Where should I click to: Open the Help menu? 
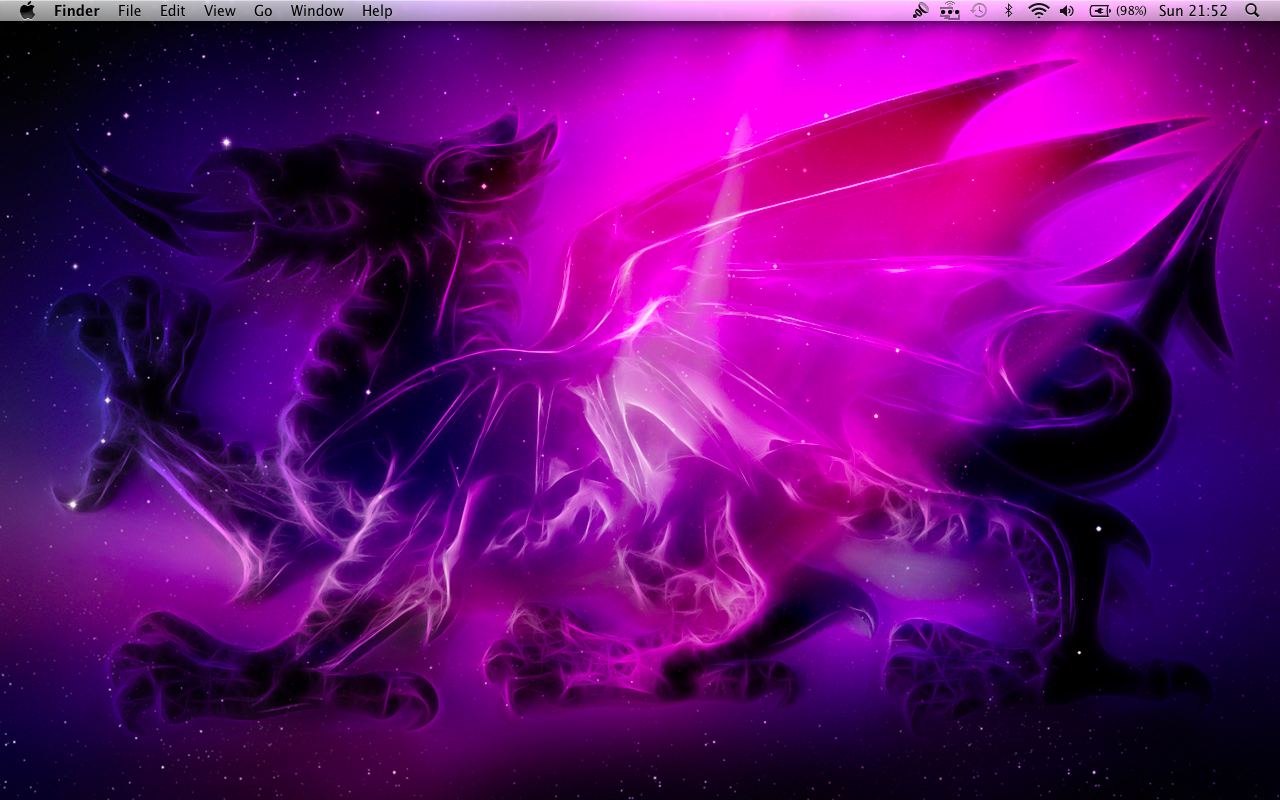377,11
